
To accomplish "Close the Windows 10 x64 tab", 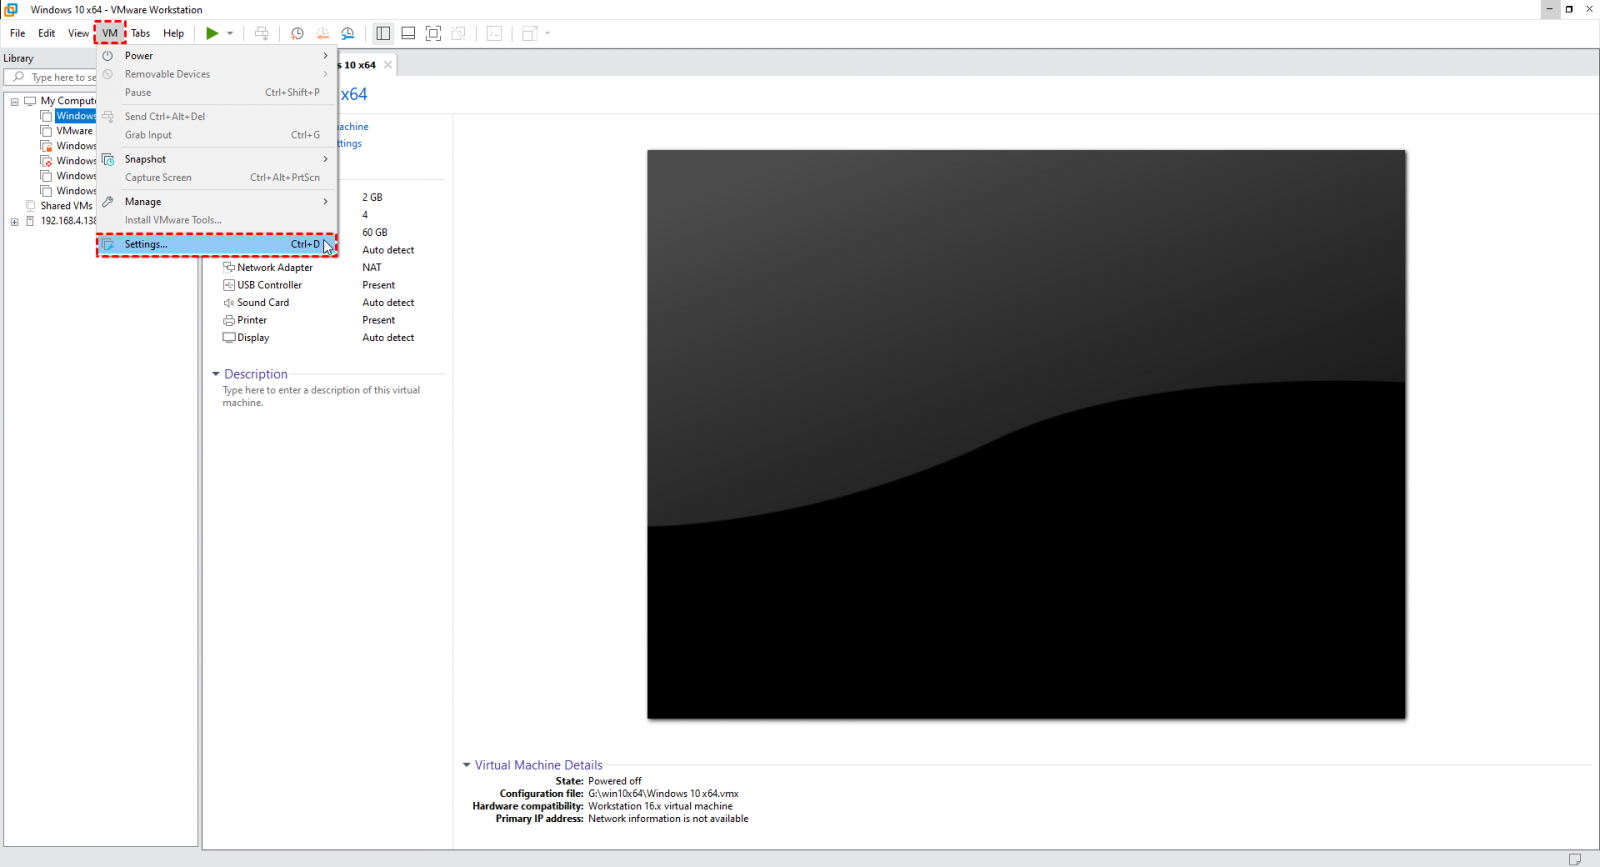I will (x=388, y=65).
